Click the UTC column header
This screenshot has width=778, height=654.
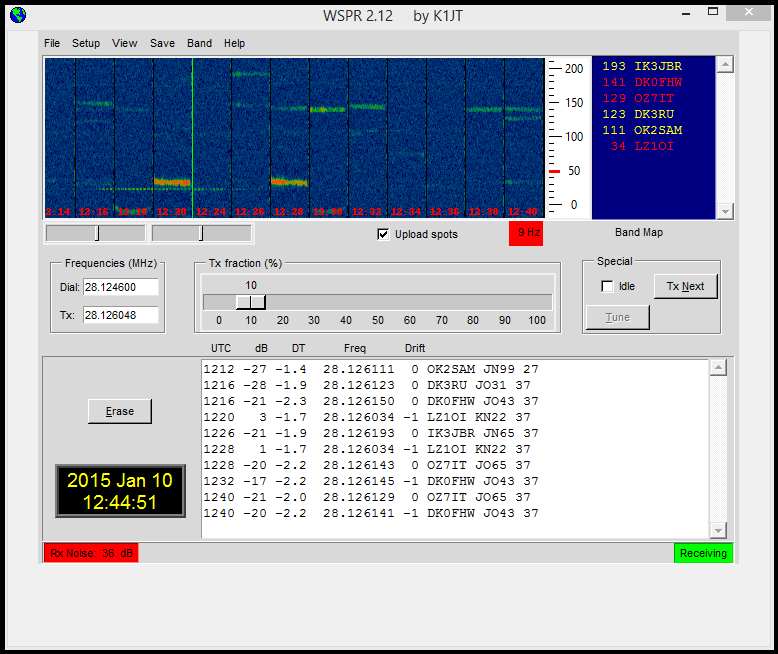(221, 348)
